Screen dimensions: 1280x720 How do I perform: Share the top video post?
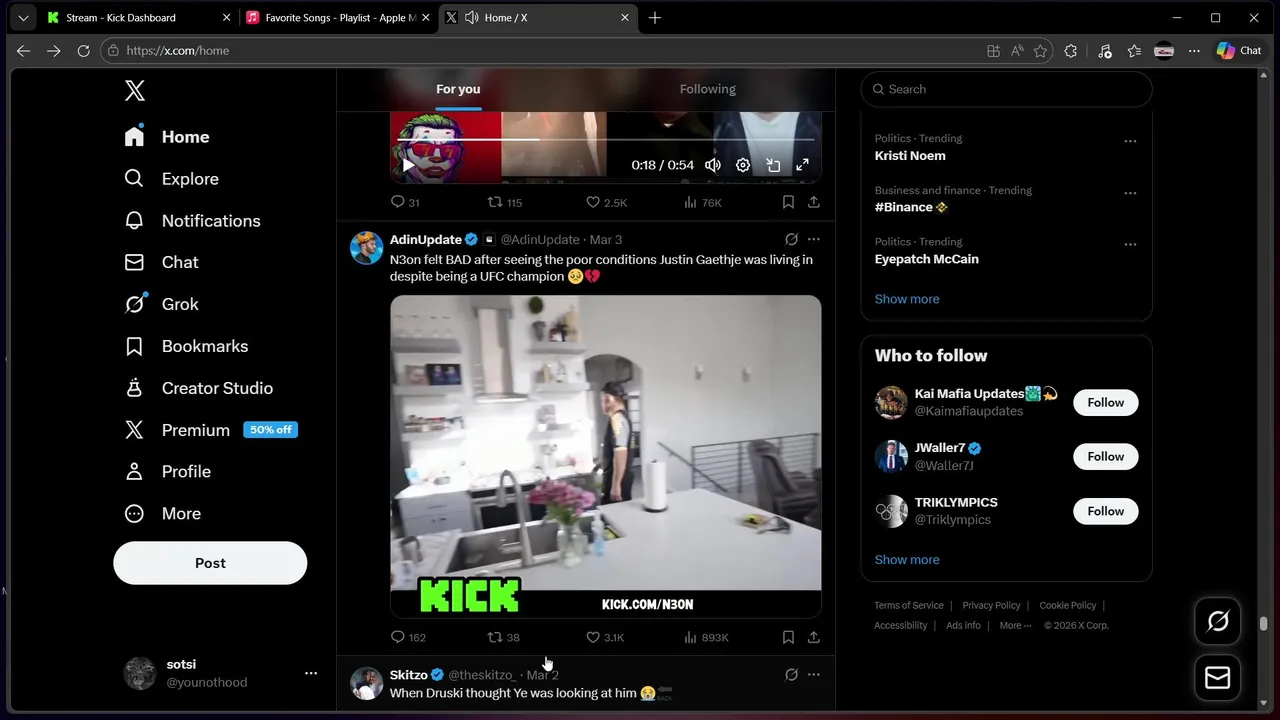click(814, 202)
